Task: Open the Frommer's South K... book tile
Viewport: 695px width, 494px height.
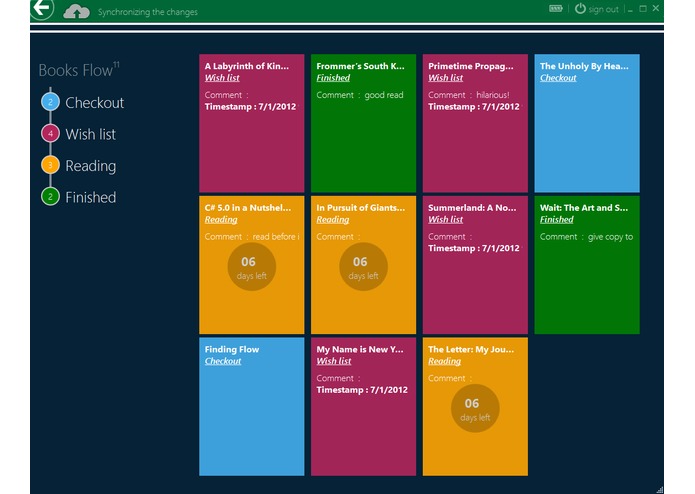Action: (363, 123)
